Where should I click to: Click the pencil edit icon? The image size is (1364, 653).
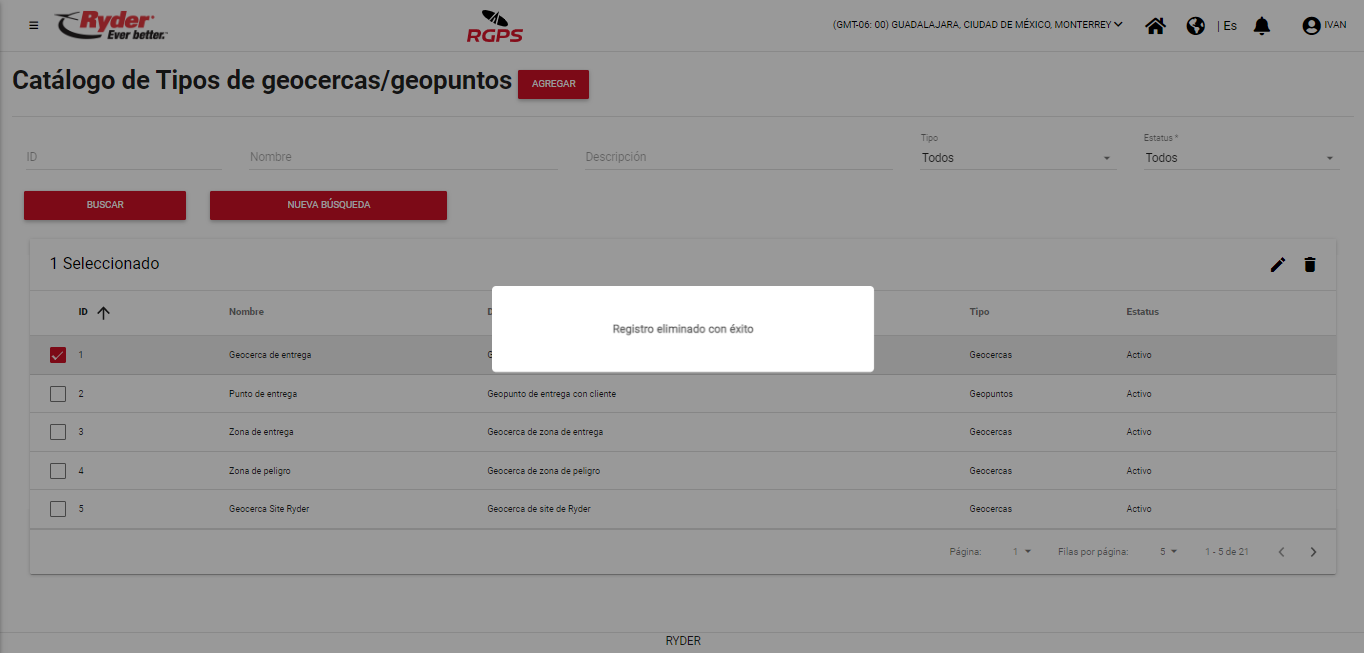click(1277, 265)
